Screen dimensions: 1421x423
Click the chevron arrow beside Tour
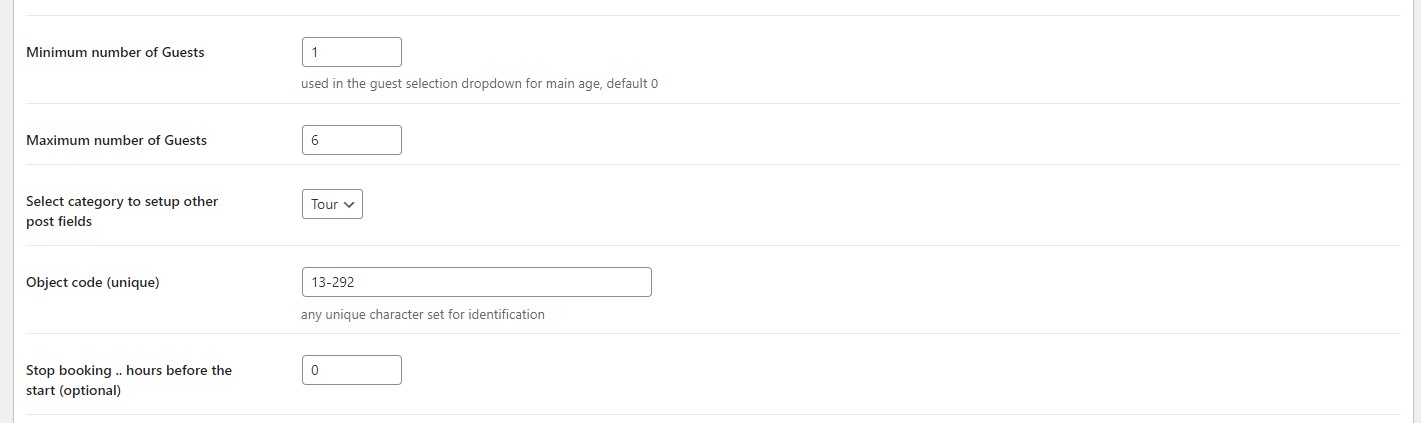(349, 204)
